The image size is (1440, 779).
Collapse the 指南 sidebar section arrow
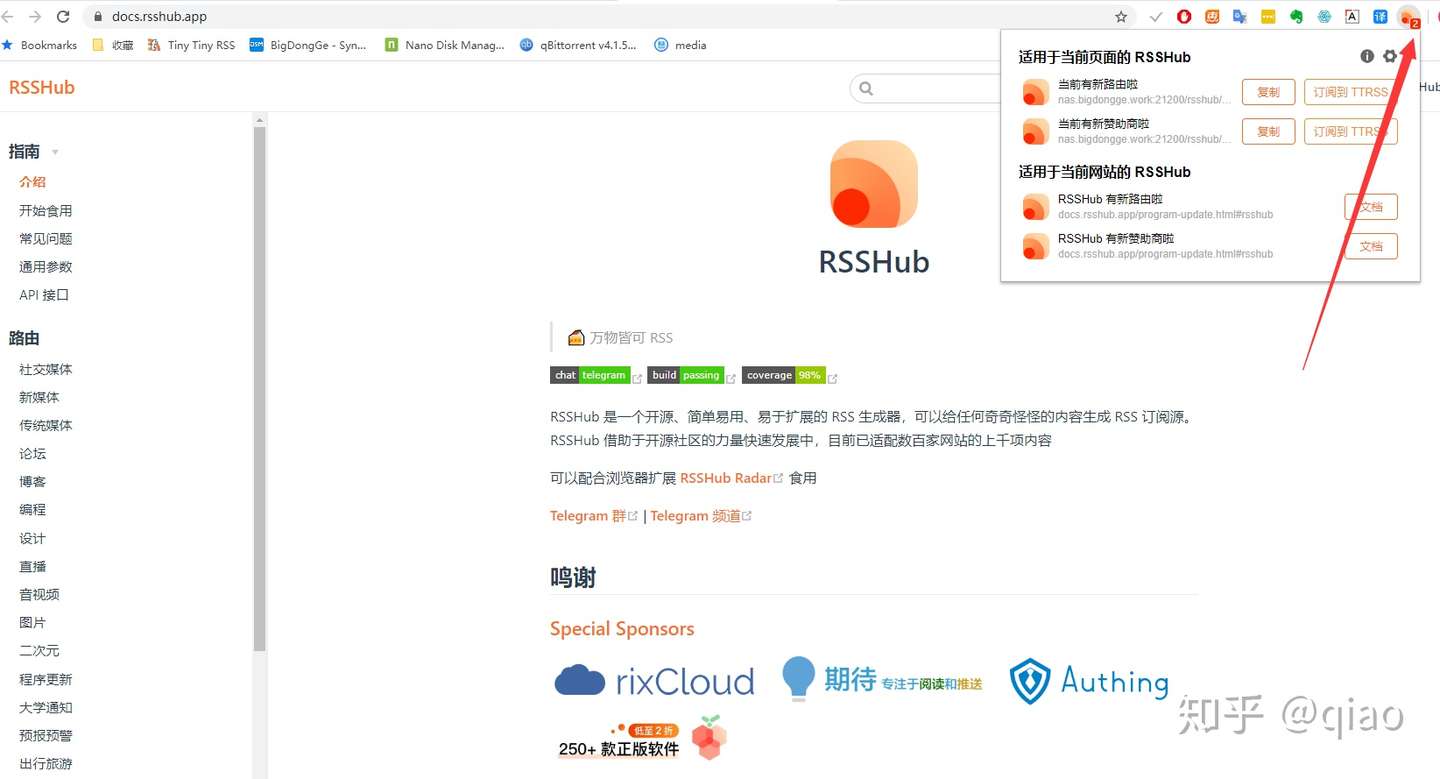coord(55,152)
